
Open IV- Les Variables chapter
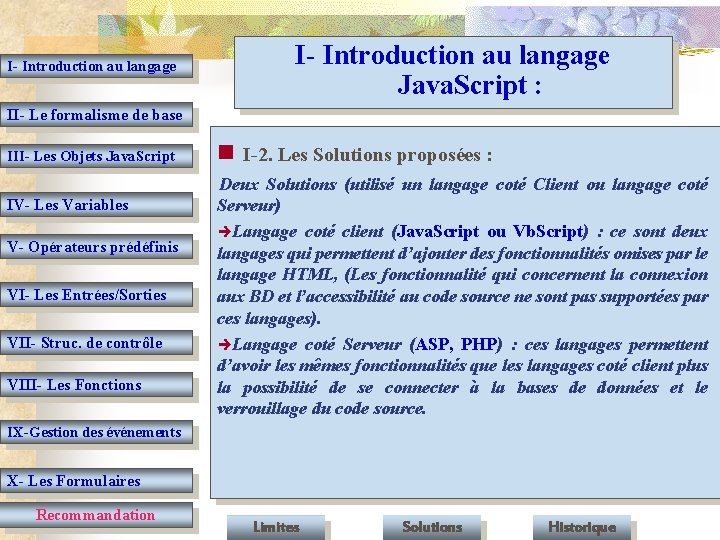(96, 205)
